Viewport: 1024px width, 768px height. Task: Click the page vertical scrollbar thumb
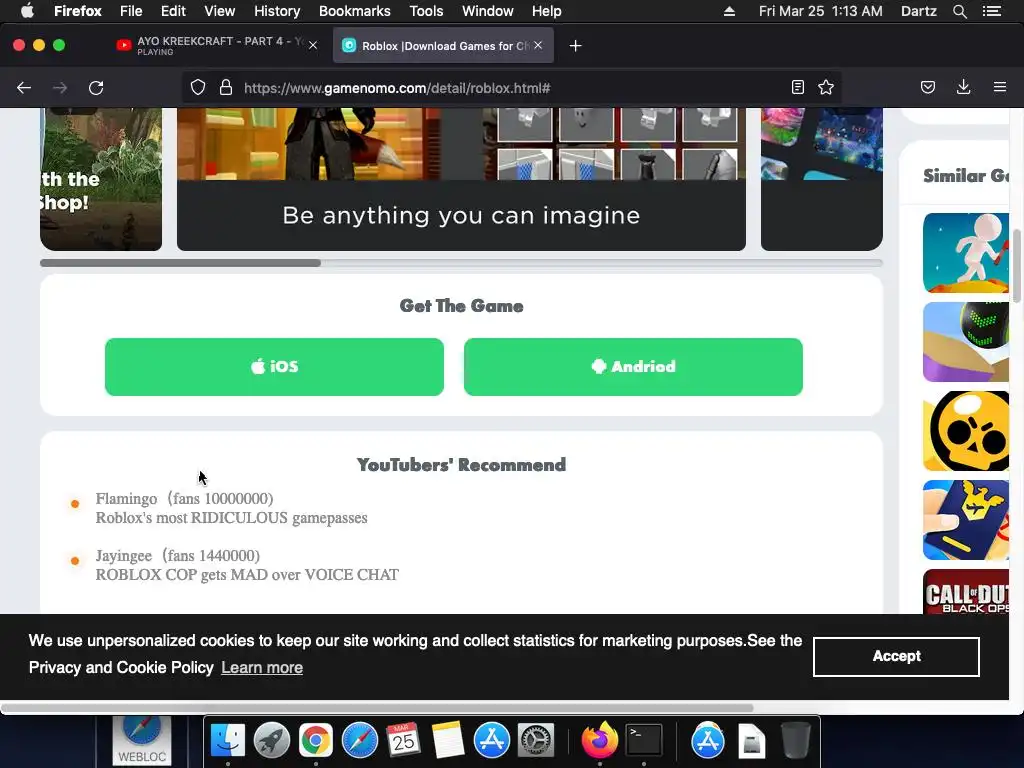[x=1017, y=266]
